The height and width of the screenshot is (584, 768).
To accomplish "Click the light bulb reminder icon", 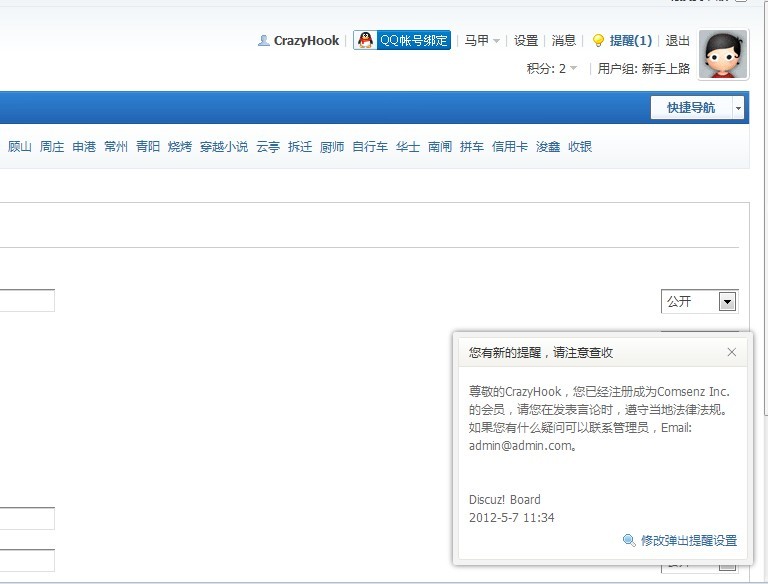I will coord(598,41).
